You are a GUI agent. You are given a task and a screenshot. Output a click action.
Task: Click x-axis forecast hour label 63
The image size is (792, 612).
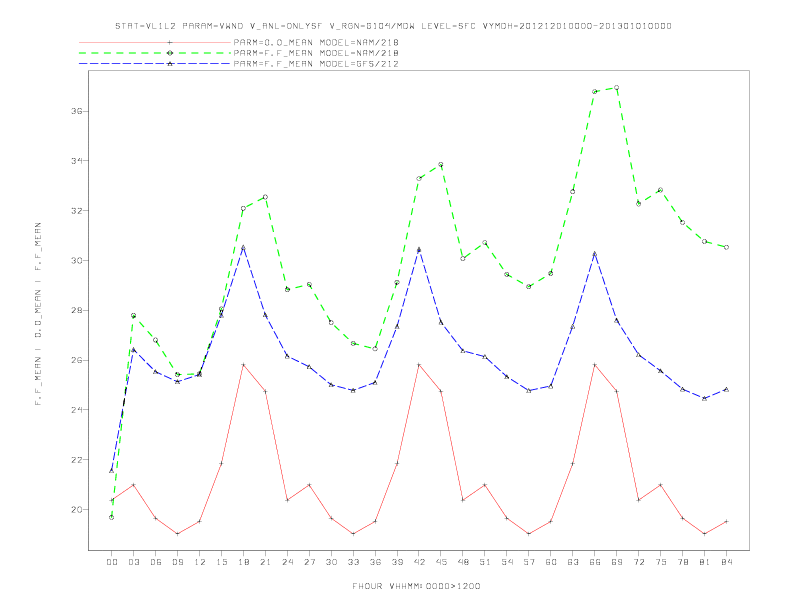click(573, 562)
